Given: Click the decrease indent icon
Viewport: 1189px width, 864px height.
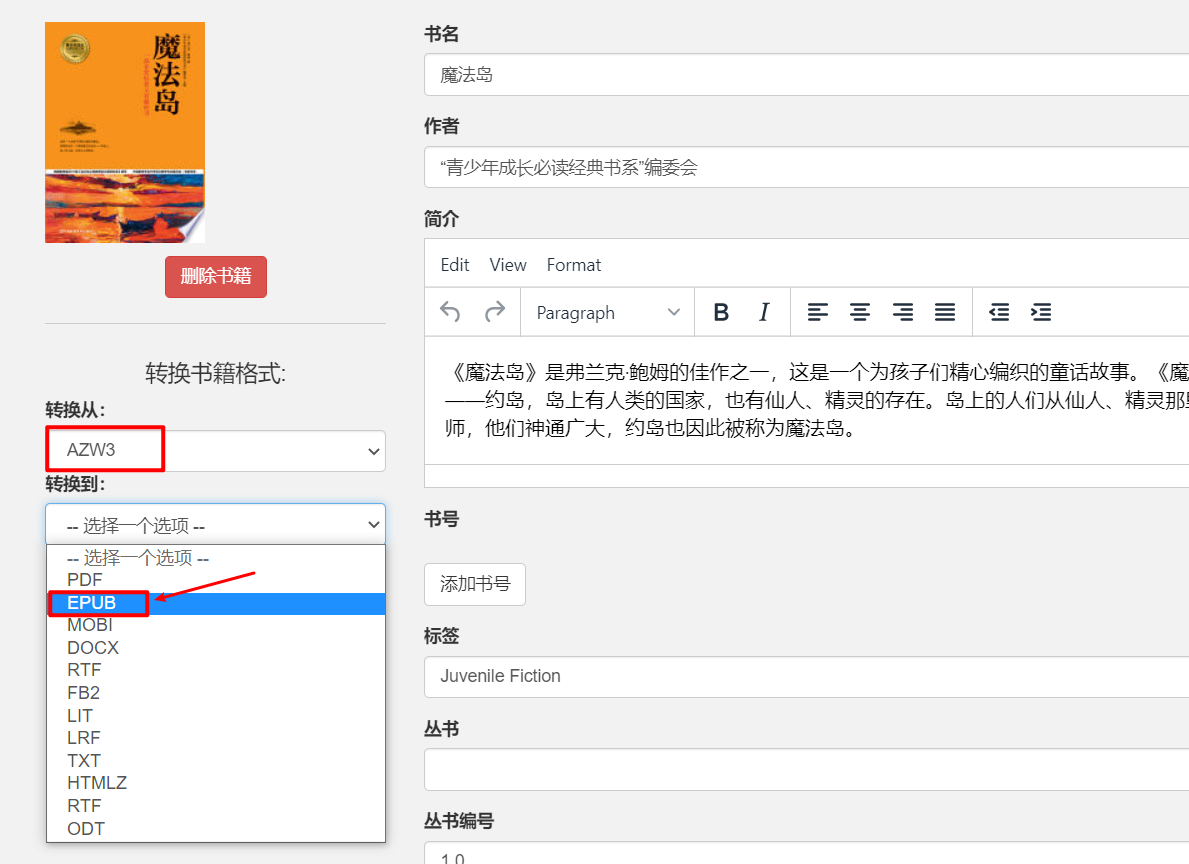Looking at the screenshot, I should (x=999, y=312).
